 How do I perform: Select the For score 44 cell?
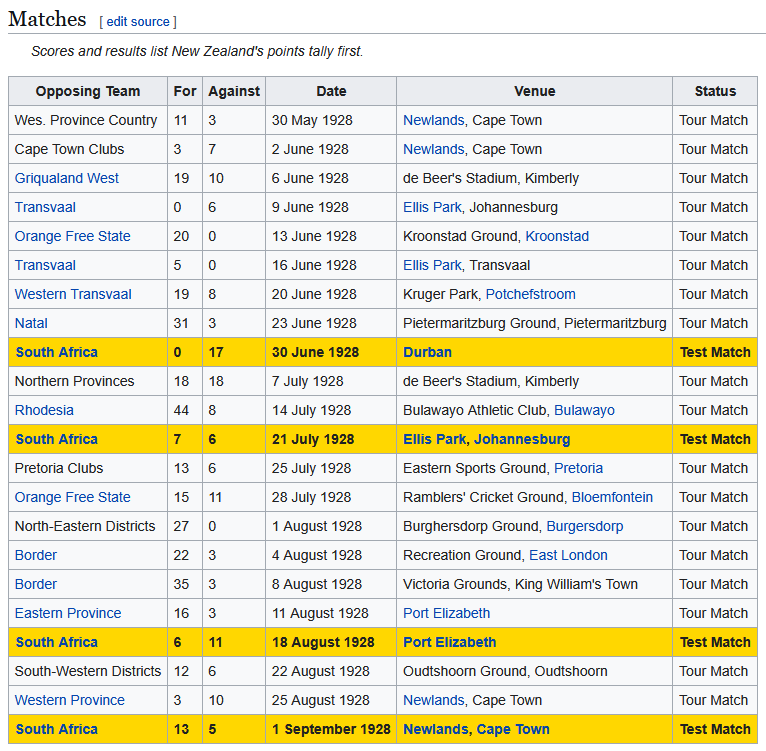point(185,410)
